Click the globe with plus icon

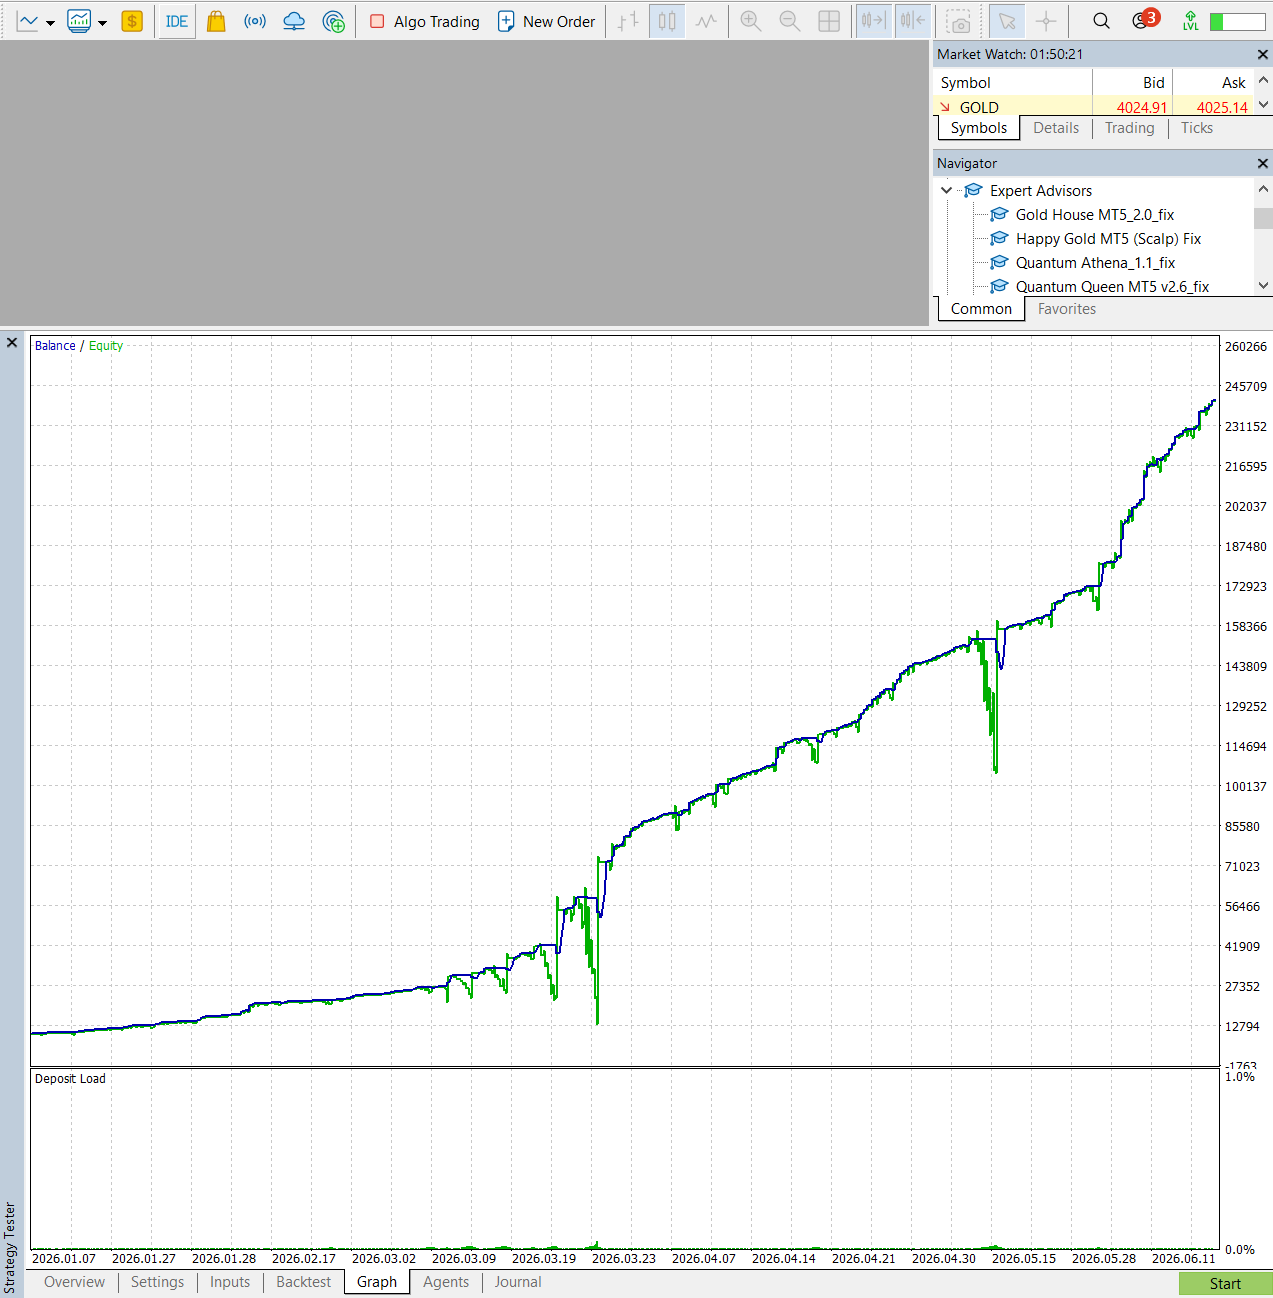tap(334, 21)
